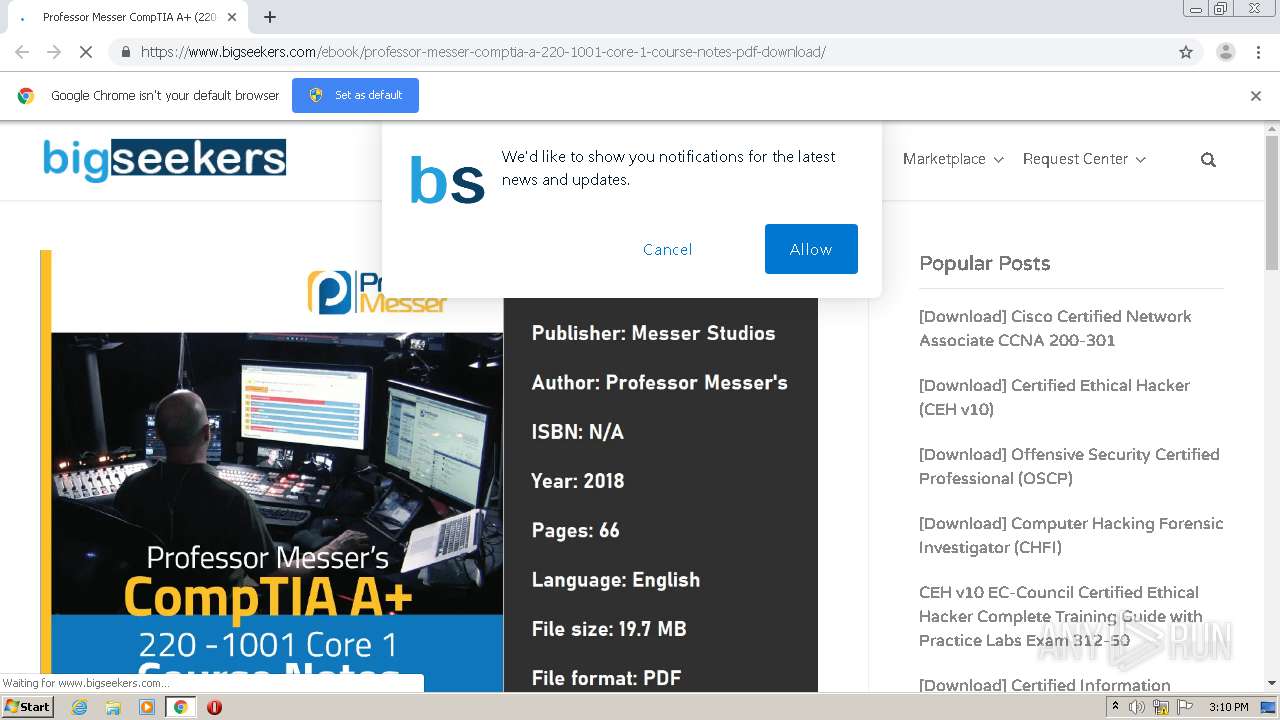
Task: Dismiss the default browser infobar
Action: pos(1256,96)
